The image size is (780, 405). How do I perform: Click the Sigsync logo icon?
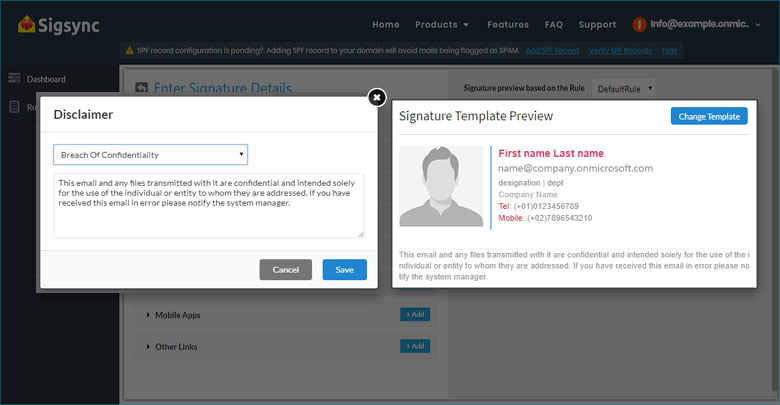[x=28, y=24]
